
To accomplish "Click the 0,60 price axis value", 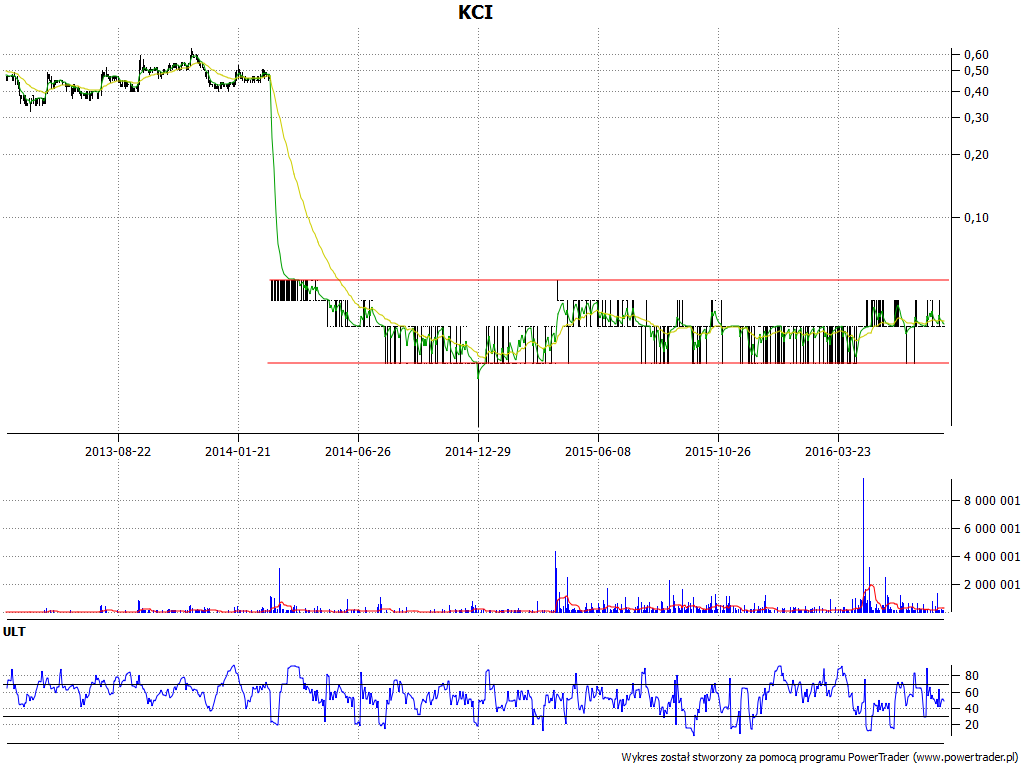I will click(x=976, y=54).
